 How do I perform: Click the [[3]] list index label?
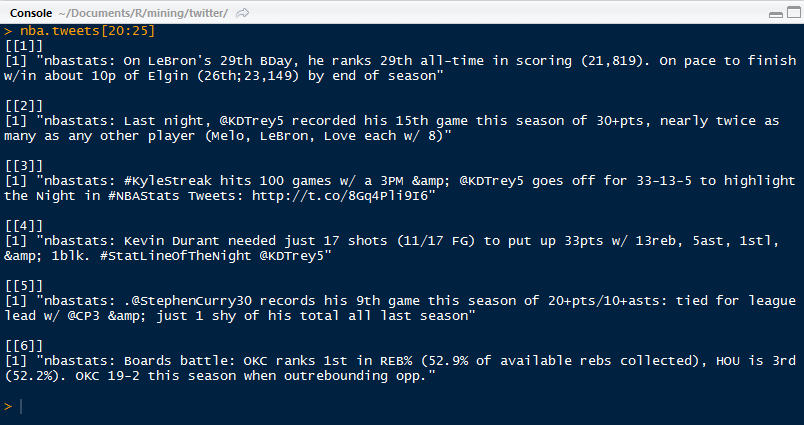click(x=24, y=166)
